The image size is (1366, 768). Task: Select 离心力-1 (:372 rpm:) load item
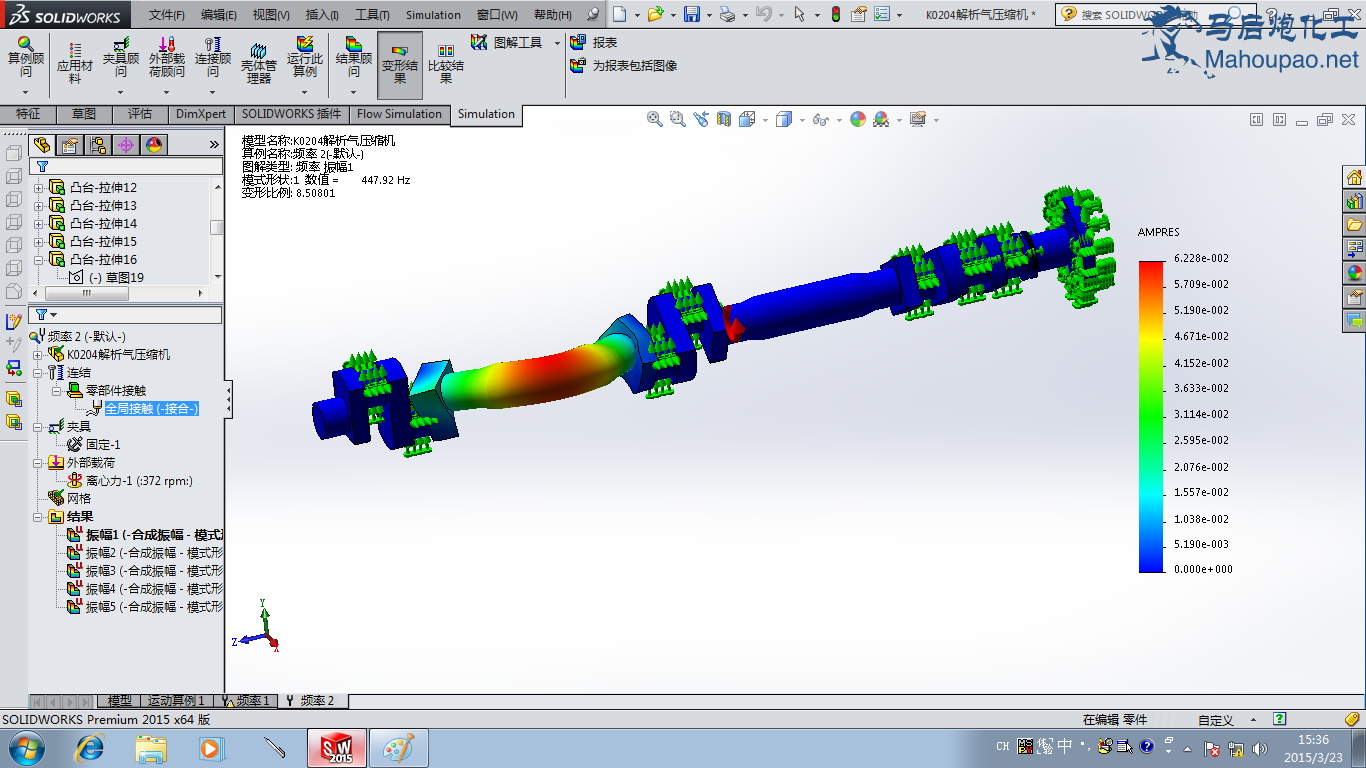coord(139,481)
